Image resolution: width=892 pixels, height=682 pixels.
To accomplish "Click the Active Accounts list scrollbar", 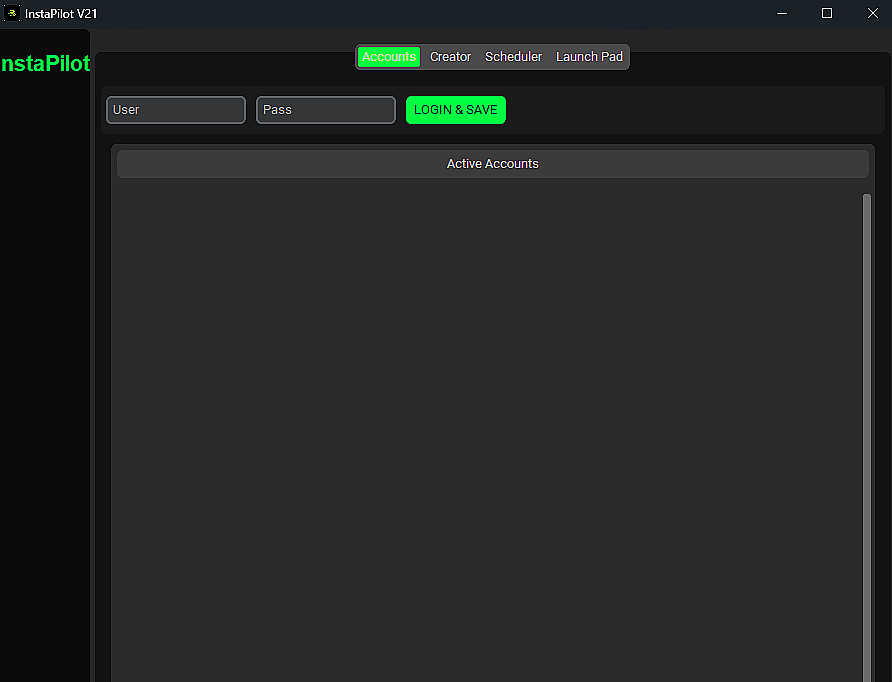I will pos(866,437).
